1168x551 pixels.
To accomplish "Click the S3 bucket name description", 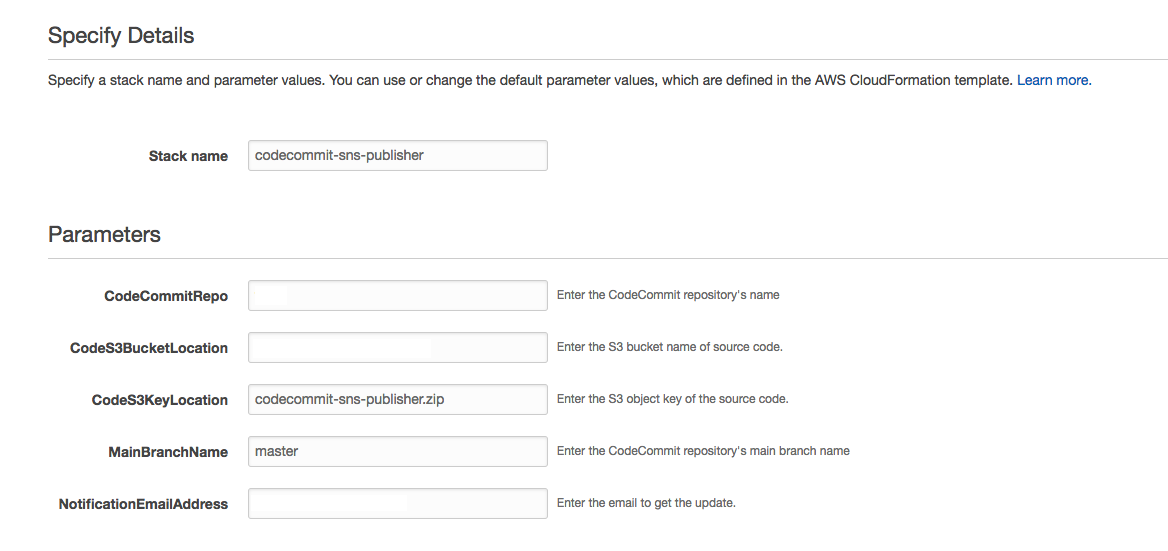I will pos(669,347).
